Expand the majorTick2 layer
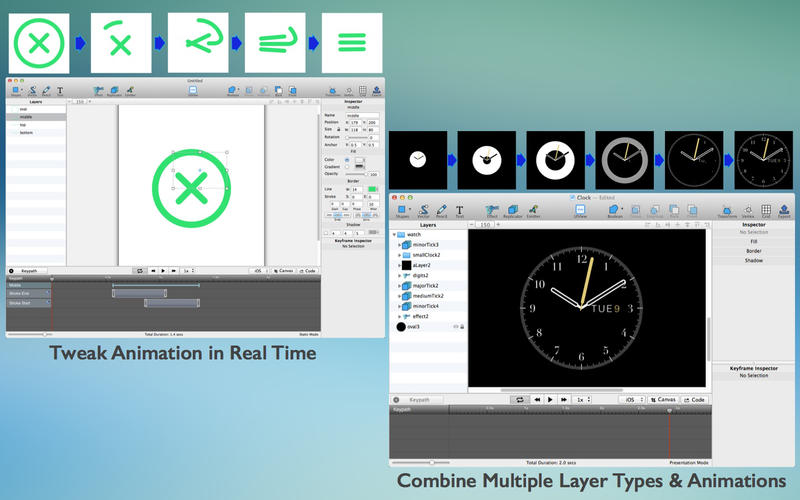Image resolution: width=800 pixels, height=500 pixels. click(399, 286)
